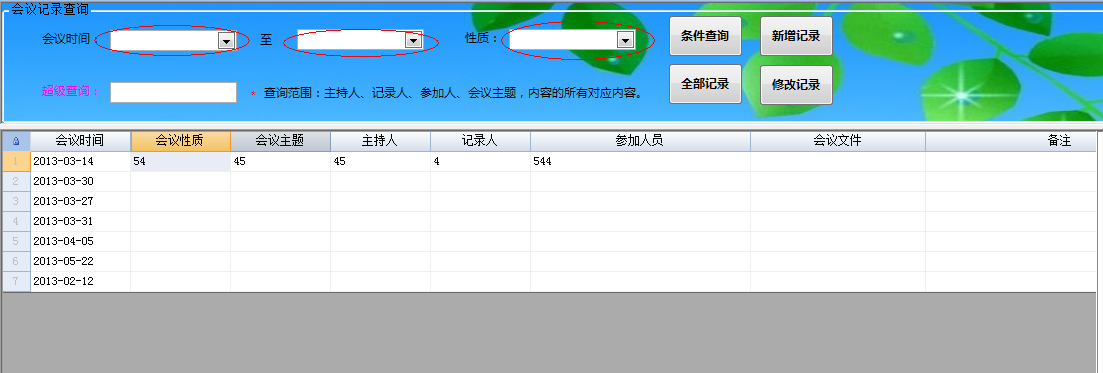Expand the 性质 combo box arrow
The height and width of the screenshot is (373, 1103).
(625, 41)
